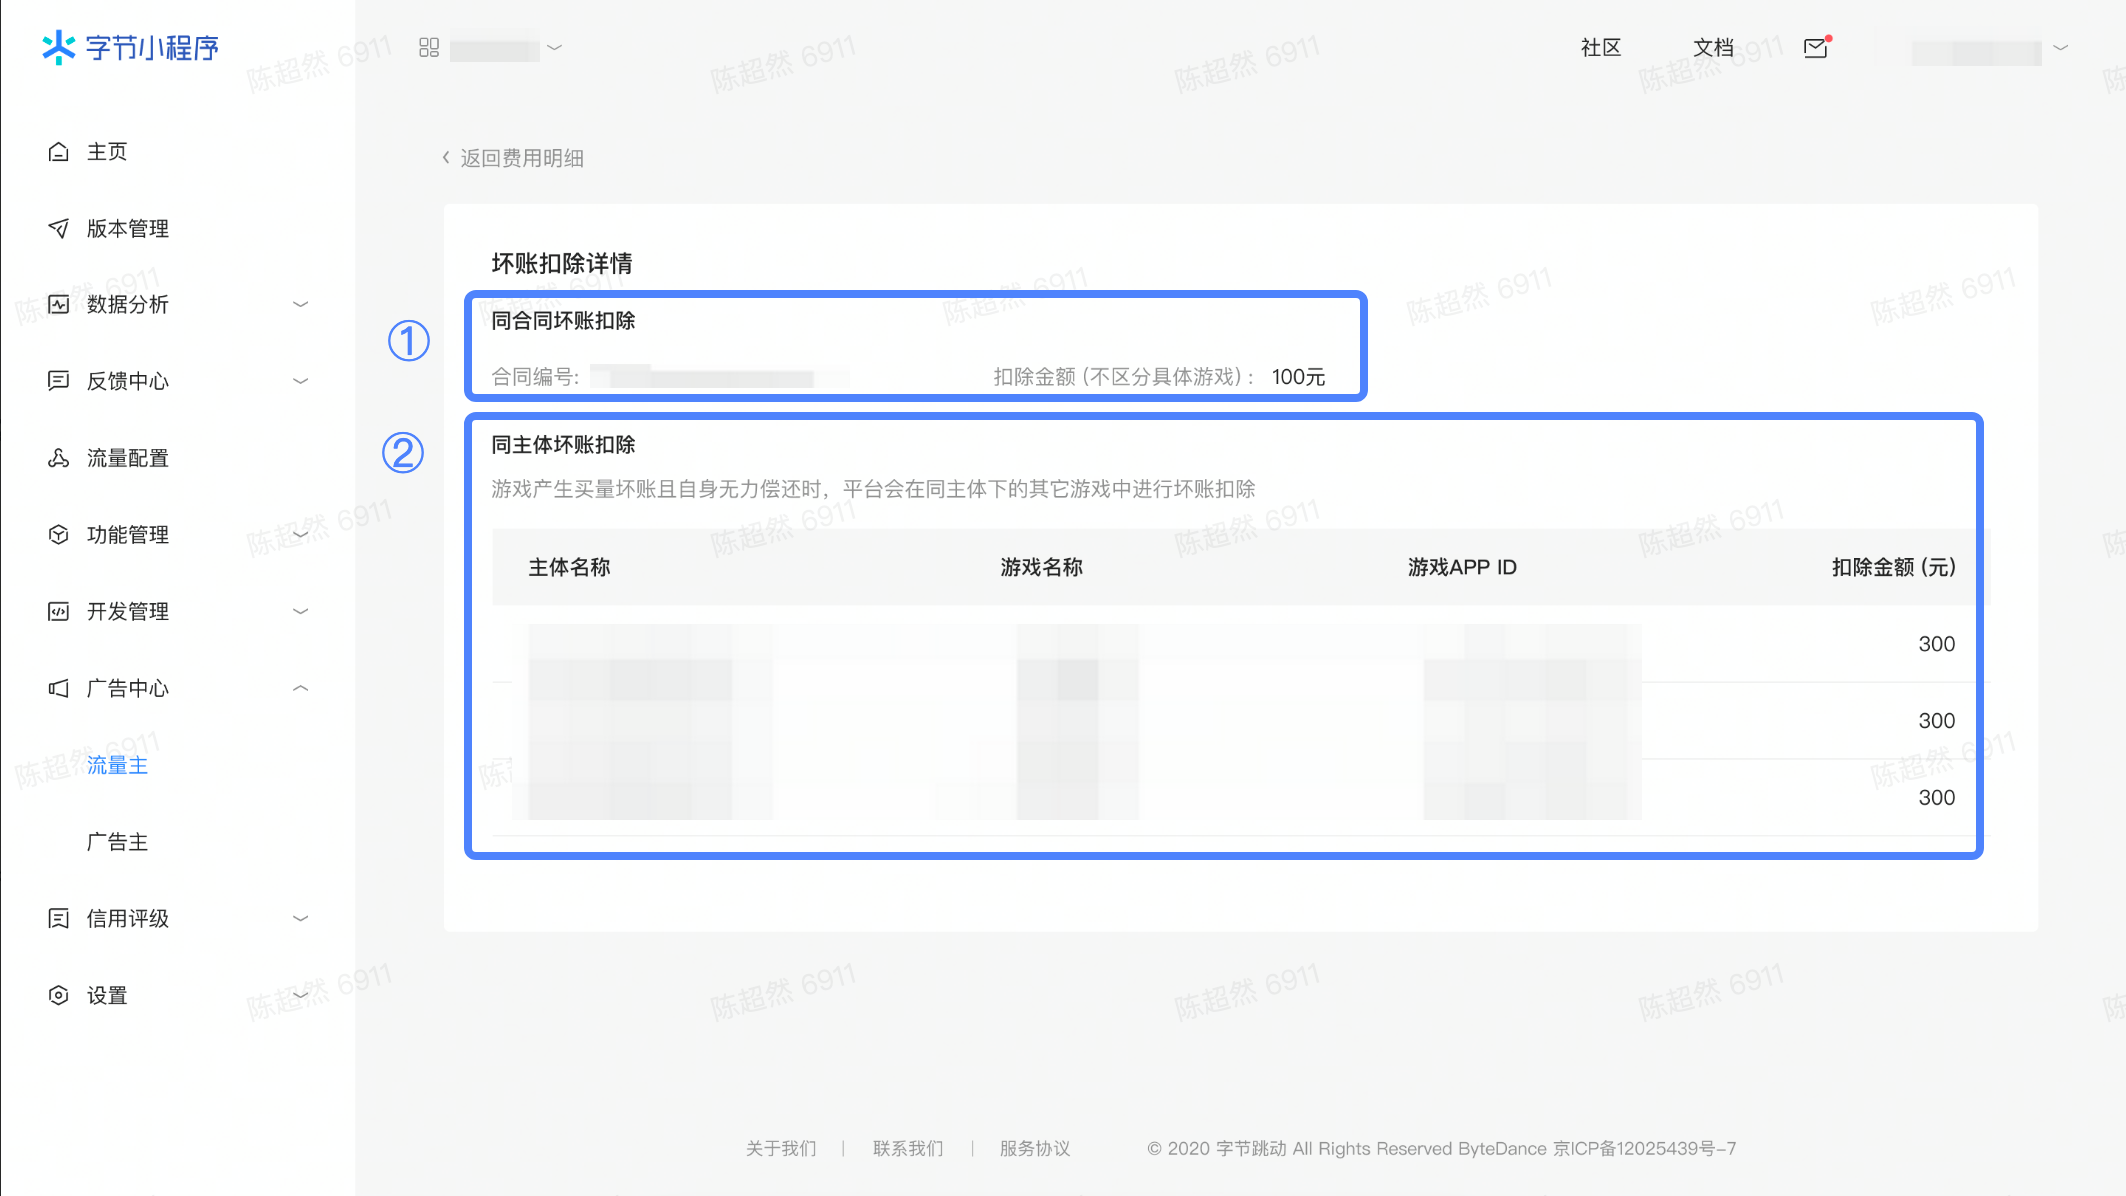Screen dimensions: 2126x1196
Task: Expand the 设置 submenu chevron
Action: (300, 995)
